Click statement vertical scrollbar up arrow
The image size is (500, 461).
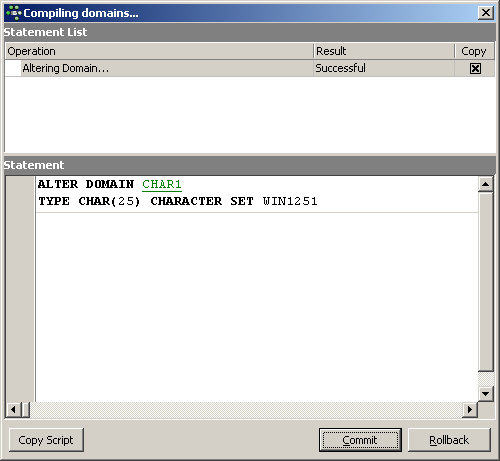pos(485,184)
